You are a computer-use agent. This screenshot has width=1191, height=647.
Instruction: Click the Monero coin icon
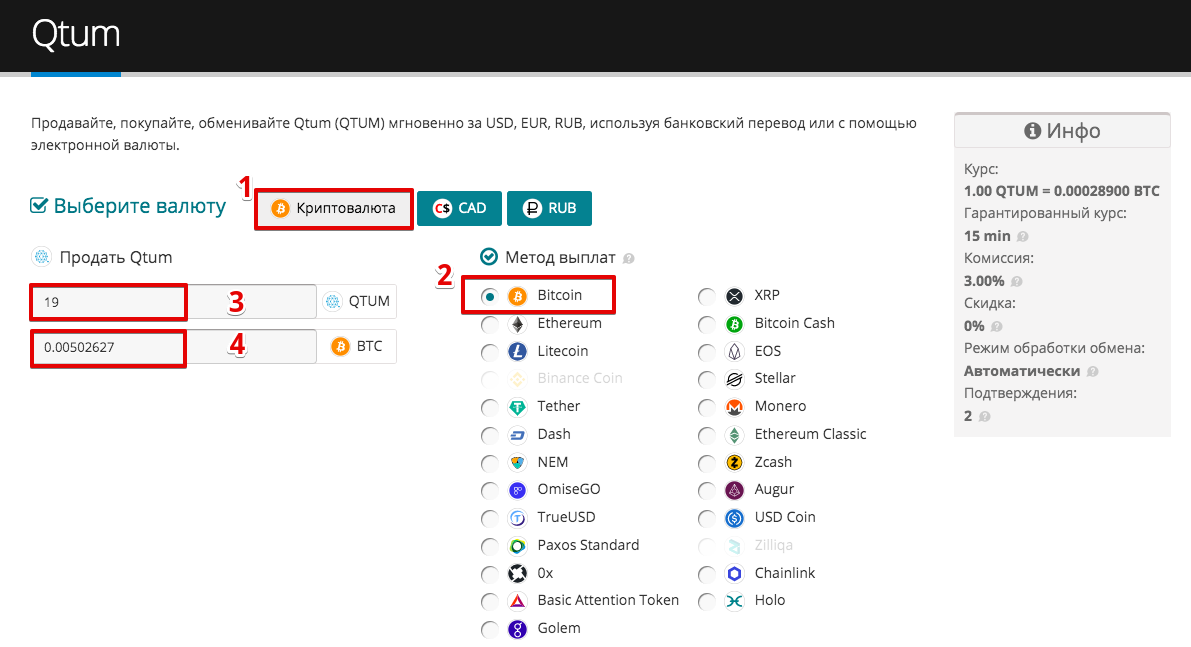tap(735, 407)
